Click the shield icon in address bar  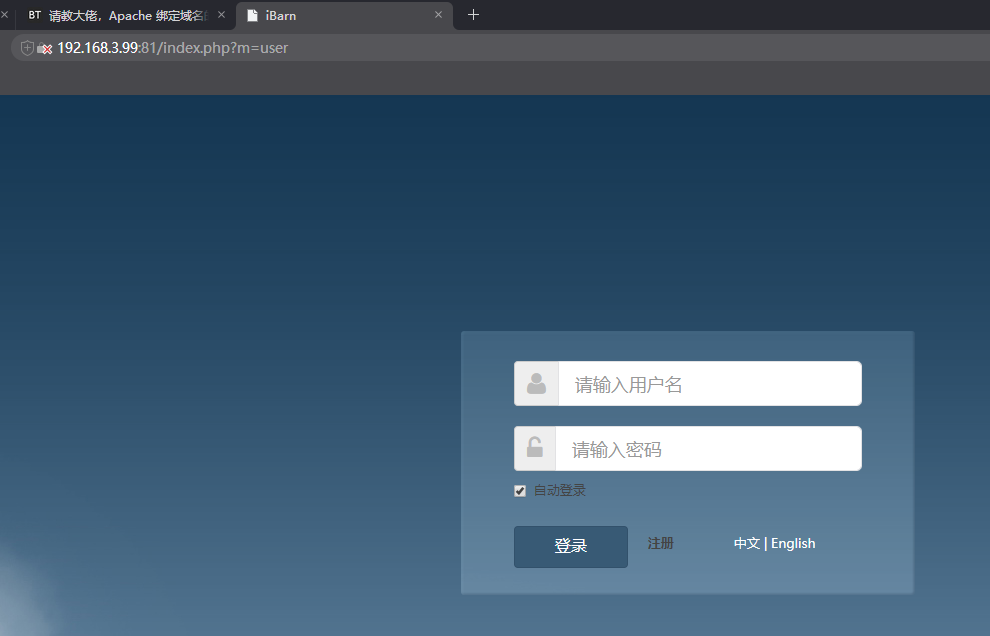pos(27,48)
